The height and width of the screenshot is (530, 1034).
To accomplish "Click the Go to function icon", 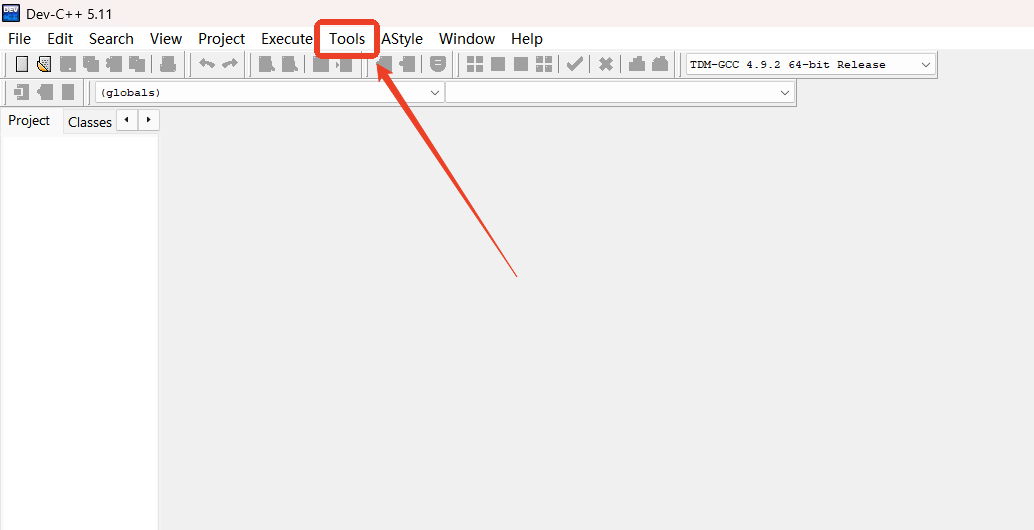I will (320, 64).
